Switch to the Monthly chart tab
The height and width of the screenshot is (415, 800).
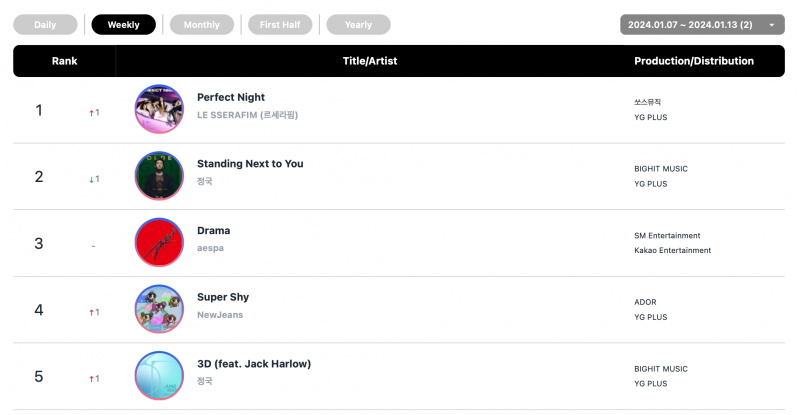pyautogui.click(x=202, y=25)
